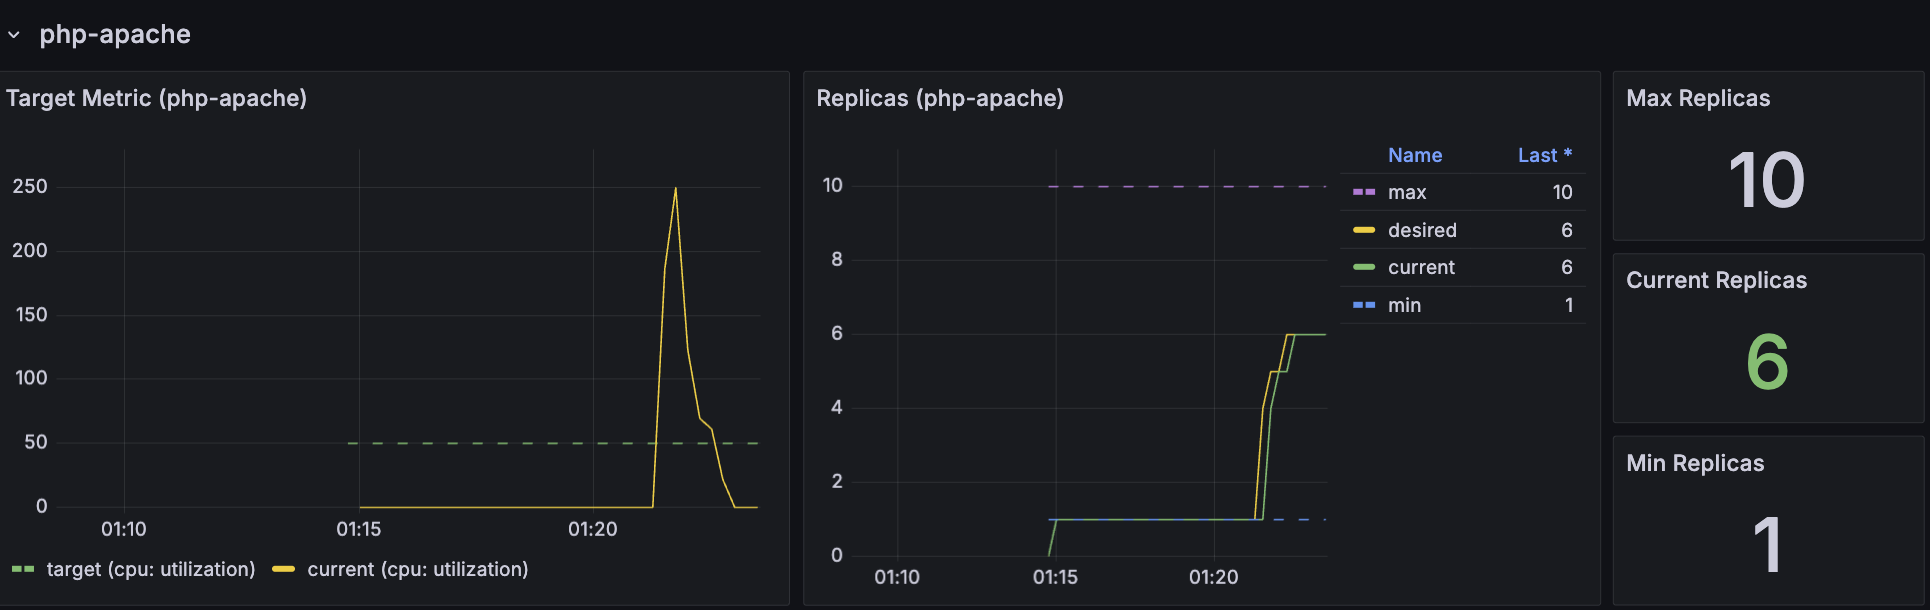Toggle the max series in legend
Image resolution: width=1930 pixels, height=610 pixels.
point(1406,192)
